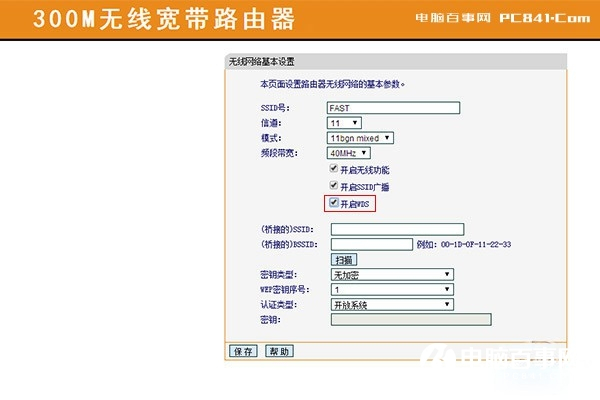Click the 帮助 help button

279,351
